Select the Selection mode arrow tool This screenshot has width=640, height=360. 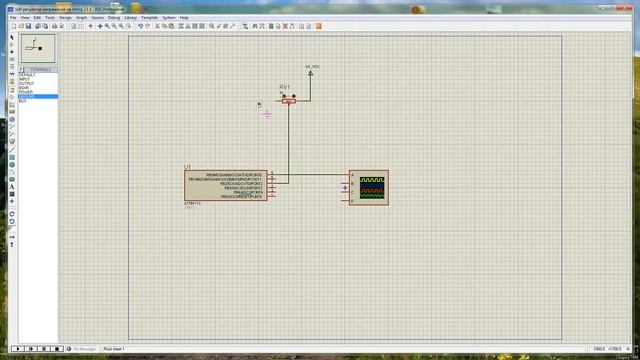point(12,37)
